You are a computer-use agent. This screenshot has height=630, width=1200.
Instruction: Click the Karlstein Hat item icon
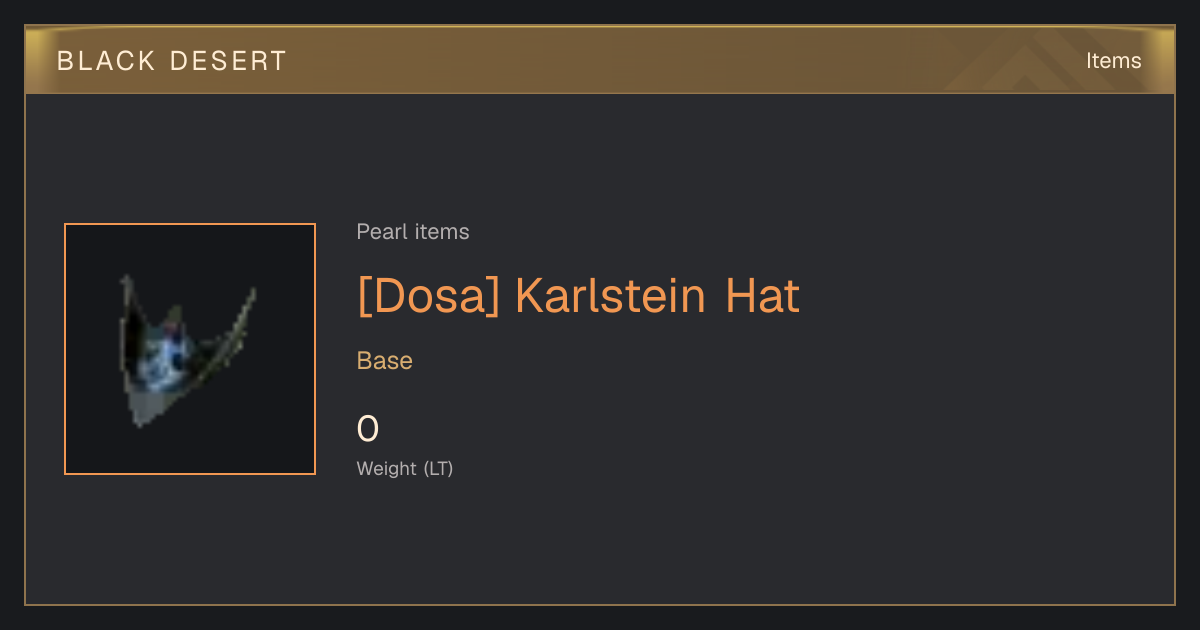point(190,349)
